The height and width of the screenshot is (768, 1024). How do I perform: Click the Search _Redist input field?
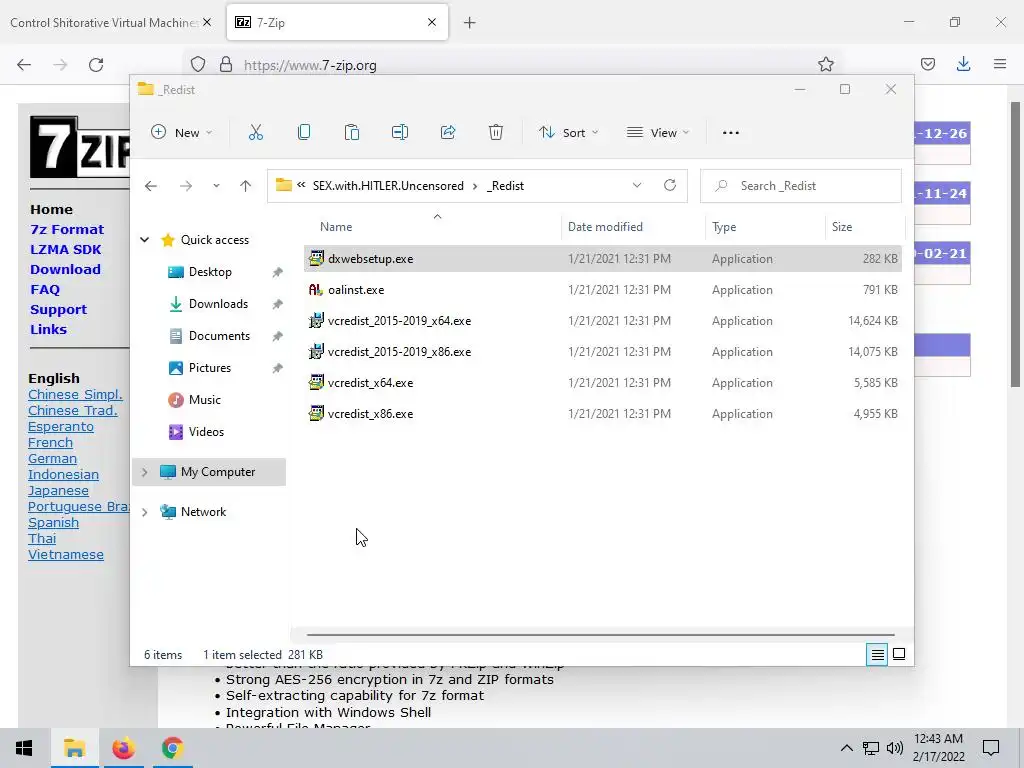click(x=801, y=185)
